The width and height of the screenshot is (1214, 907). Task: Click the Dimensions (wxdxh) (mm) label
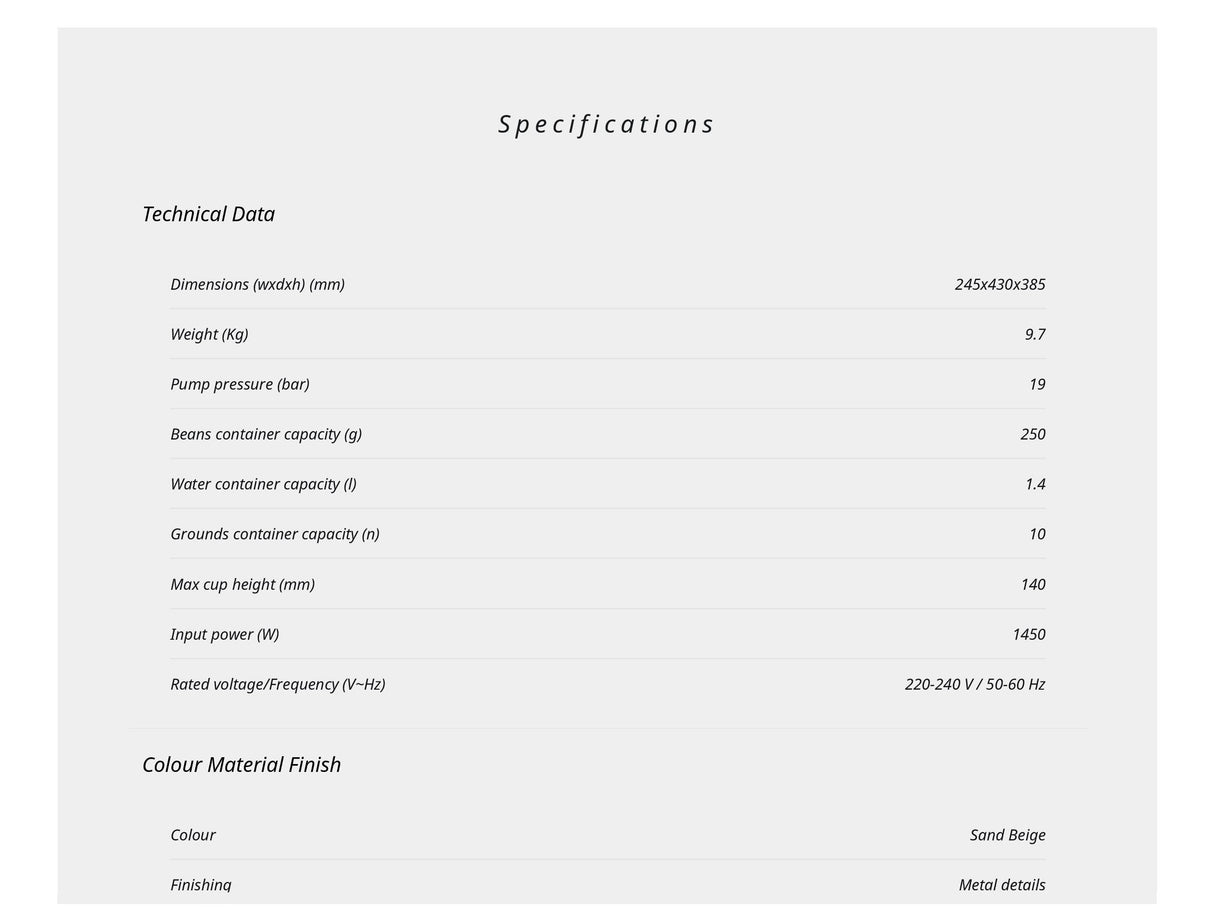[x=257, y=284]
